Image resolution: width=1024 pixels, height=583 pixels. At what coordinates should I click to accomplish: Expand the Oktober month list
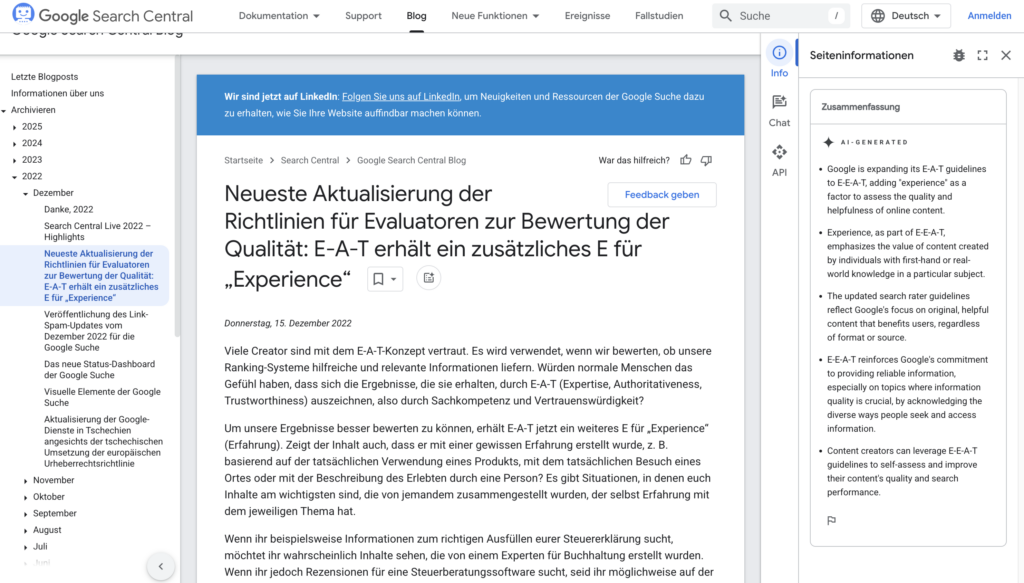(25, 497)
